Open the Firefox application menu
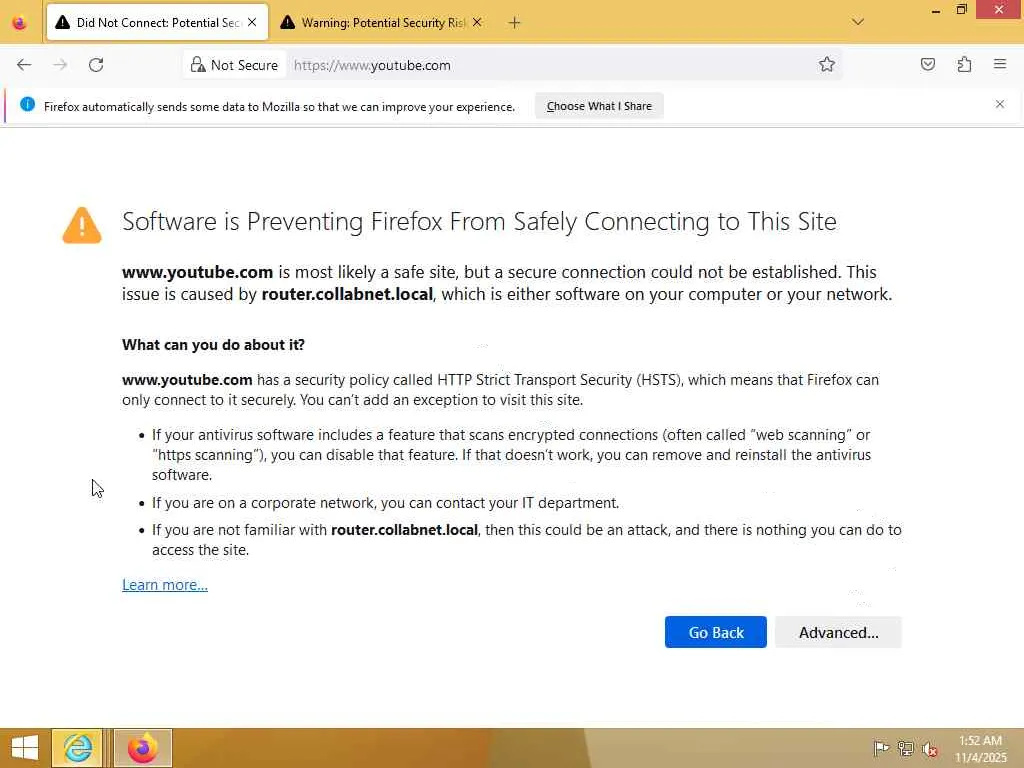Viewport: 1024px width, 768px height. [1000, 65]
